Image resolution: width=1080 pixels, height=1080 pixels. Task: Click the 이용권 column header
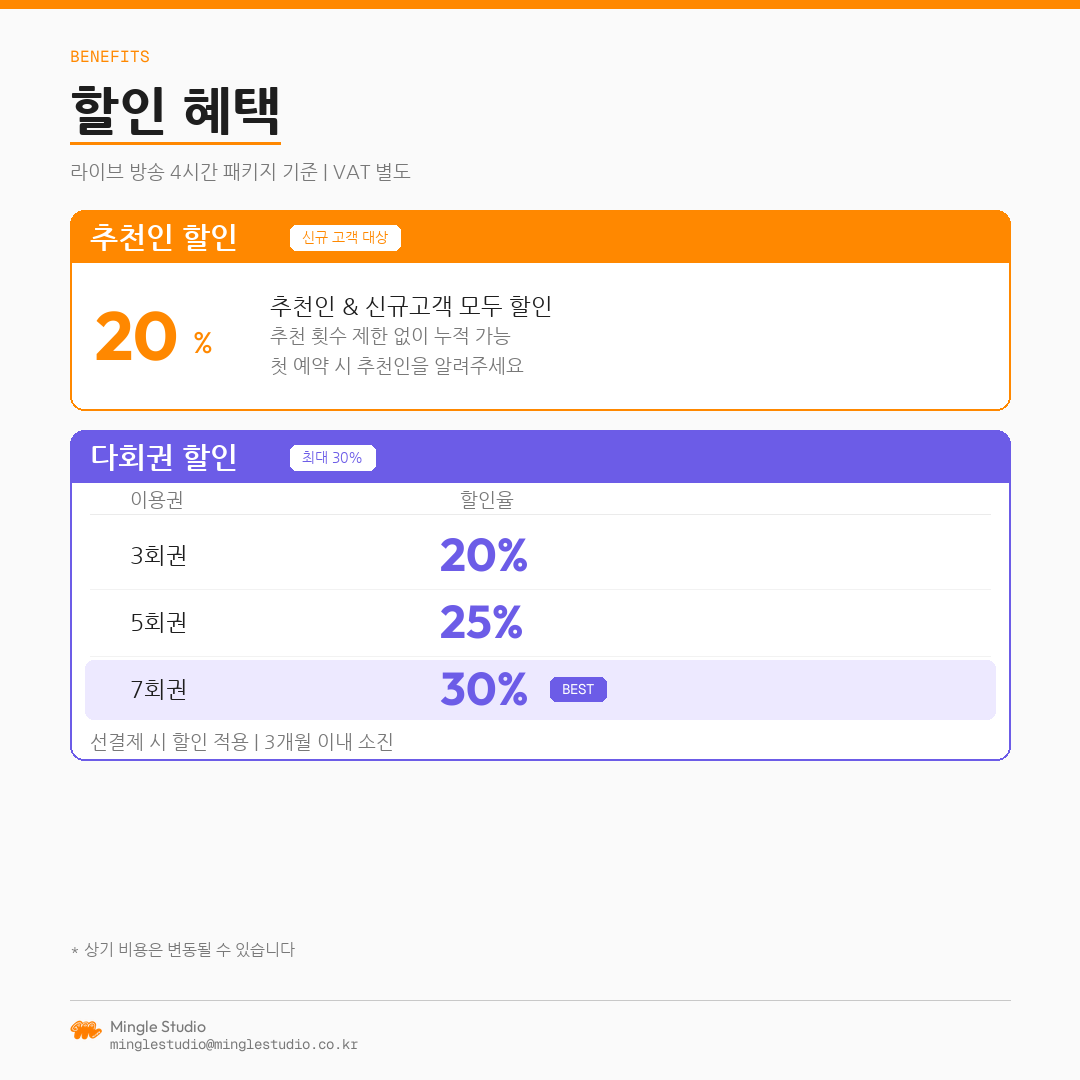click(x=157, y=500)
